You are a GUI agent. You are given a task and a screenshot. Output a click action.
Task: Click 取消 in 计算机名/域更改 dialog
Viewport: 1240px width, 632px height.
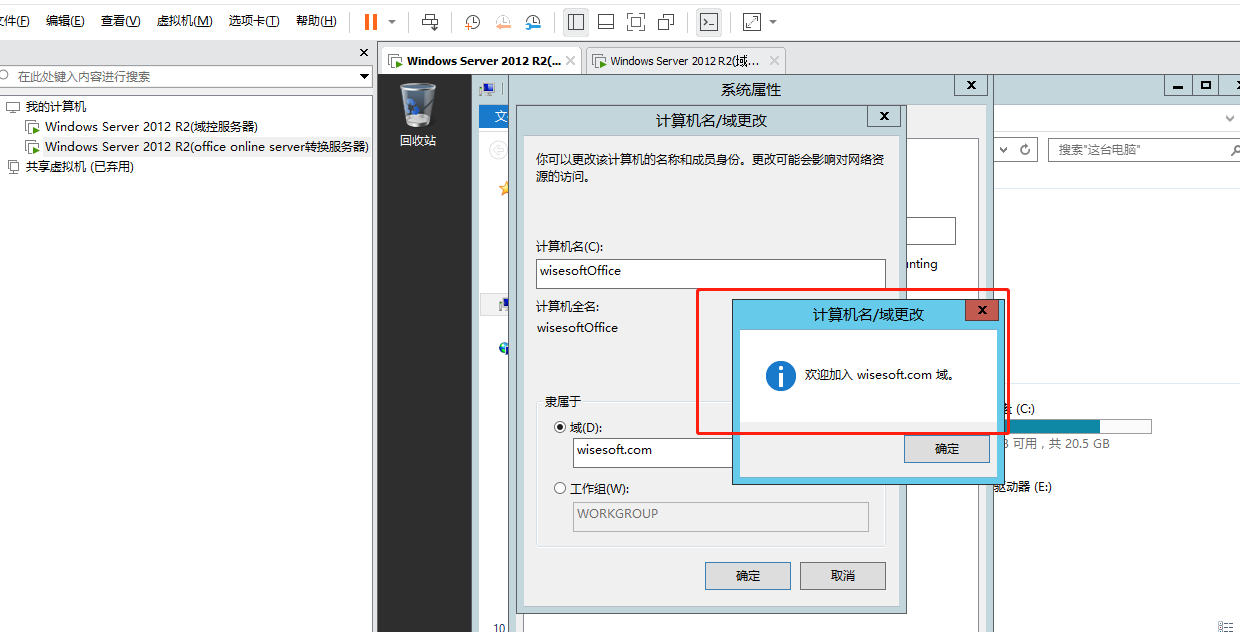[x=843, y=576]
